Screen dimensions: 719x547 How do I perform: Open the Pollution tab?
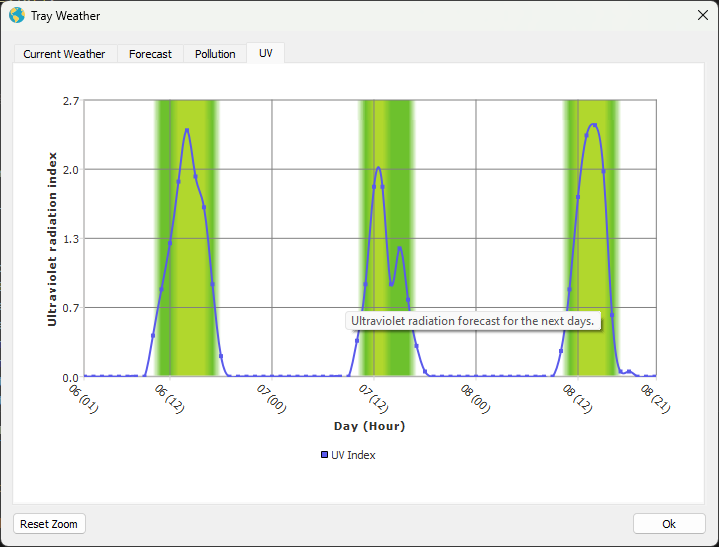(x=215, y=54)
